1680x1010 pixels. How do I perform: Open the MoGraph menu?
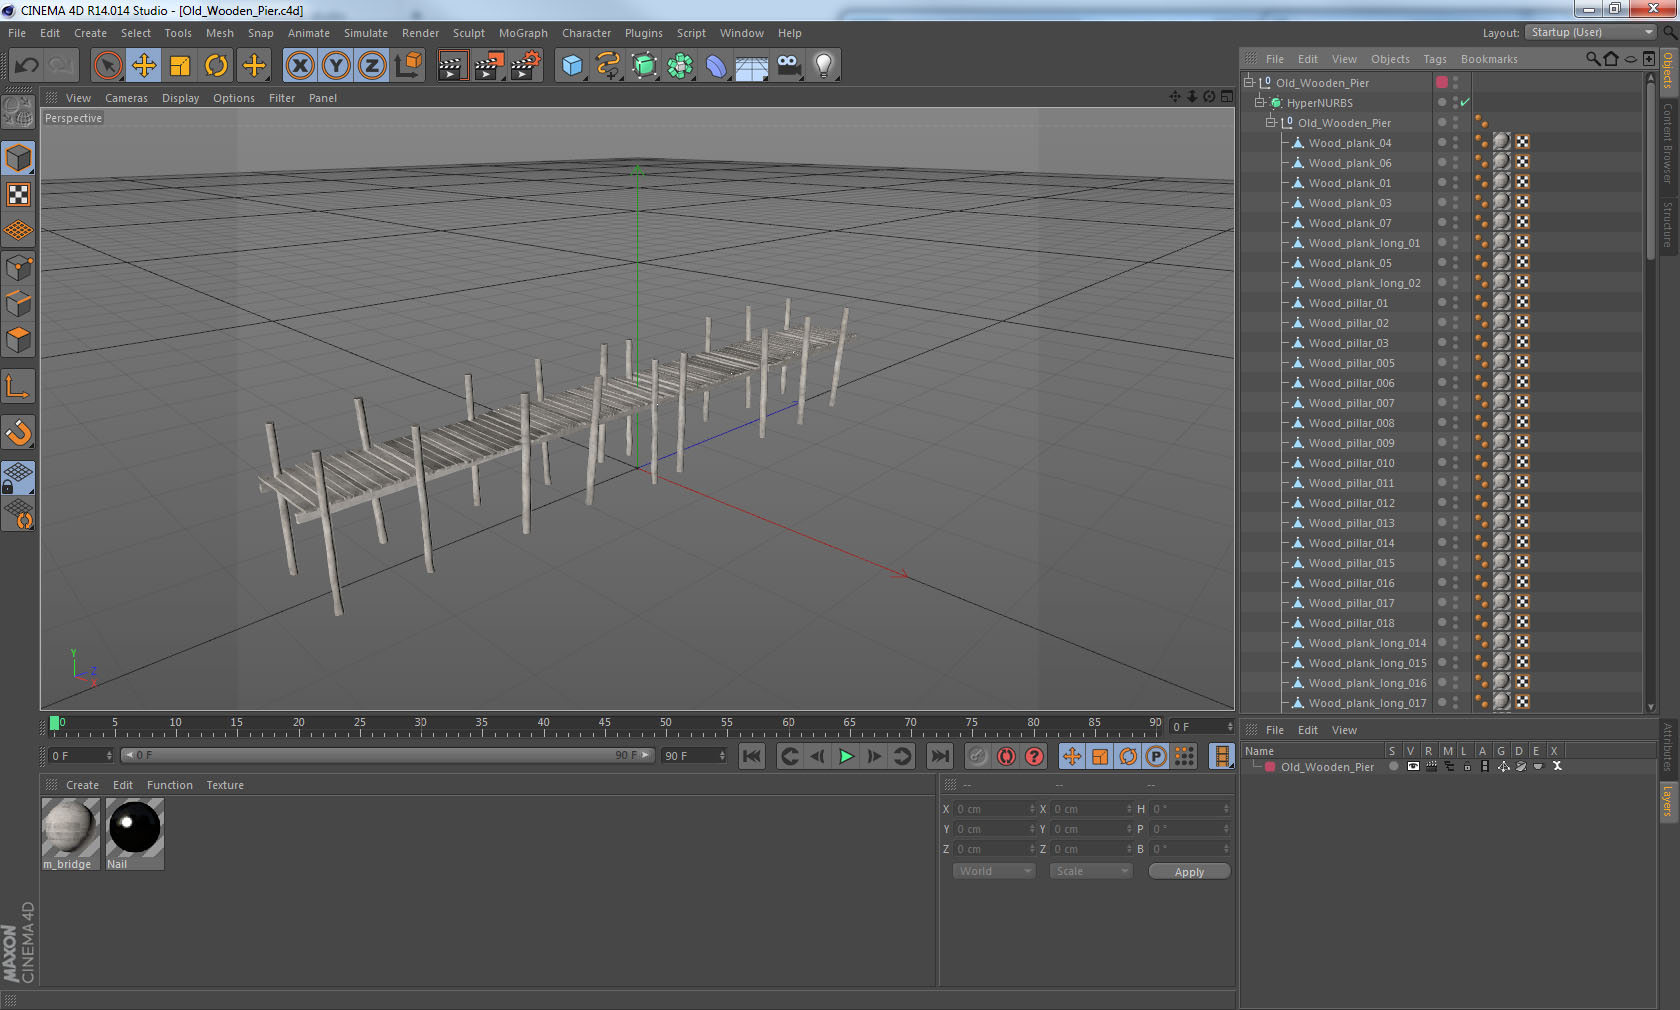(x=523, y=33)
